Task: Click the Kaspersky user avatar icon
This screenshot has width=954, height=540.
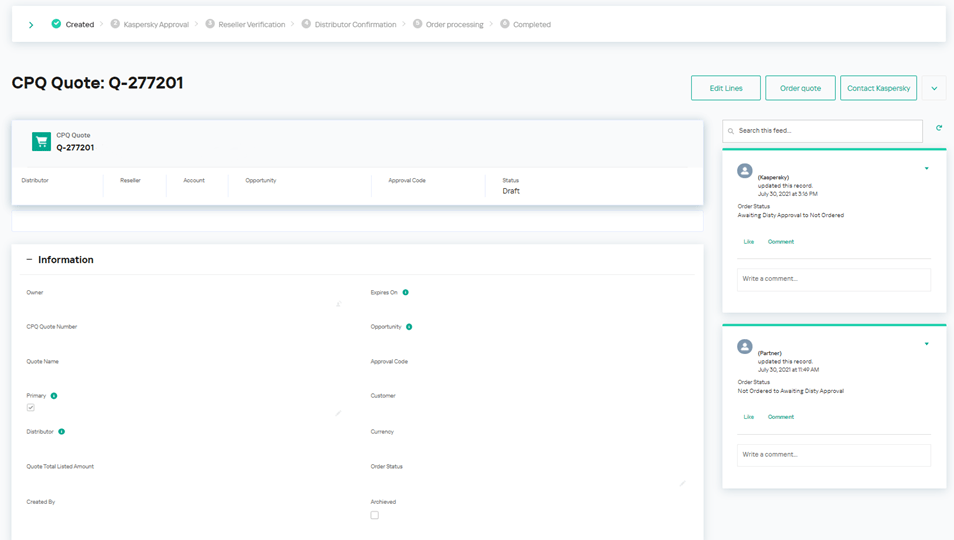Action: tap(745, 171)
